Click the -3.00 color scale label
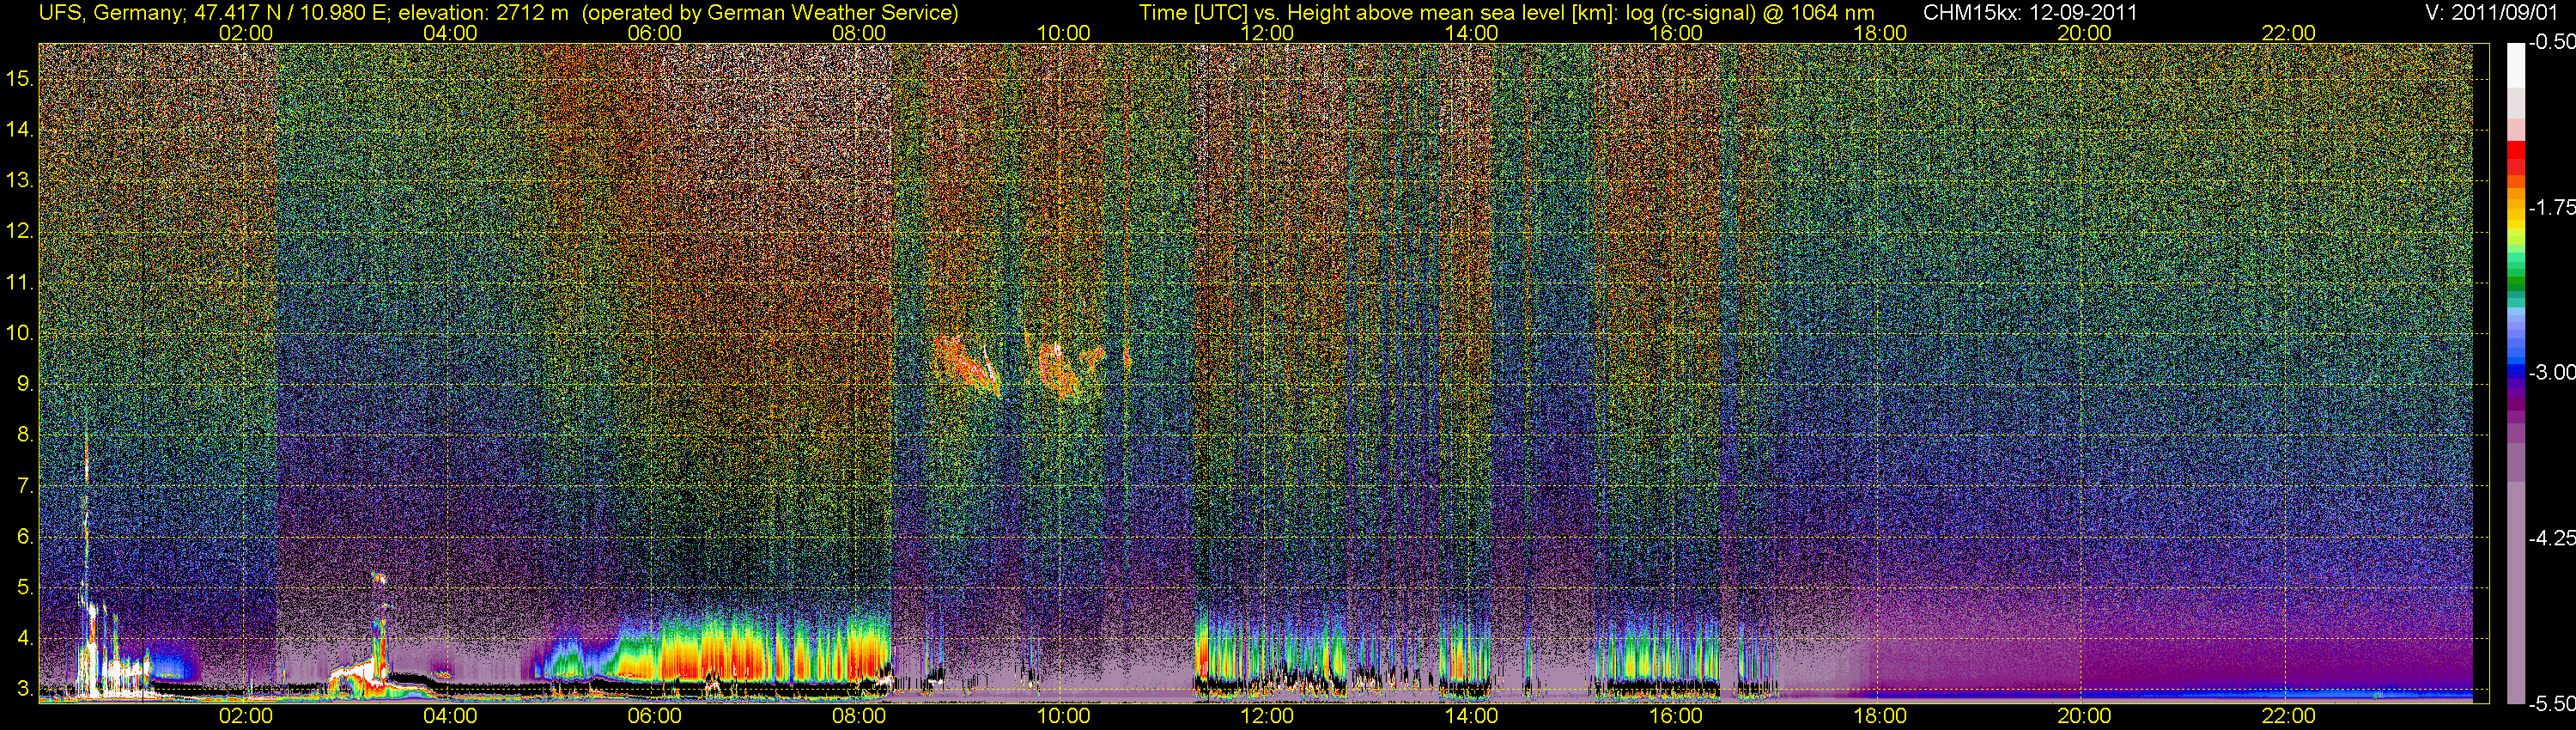2576x730 pixels. coord(2551,372)
